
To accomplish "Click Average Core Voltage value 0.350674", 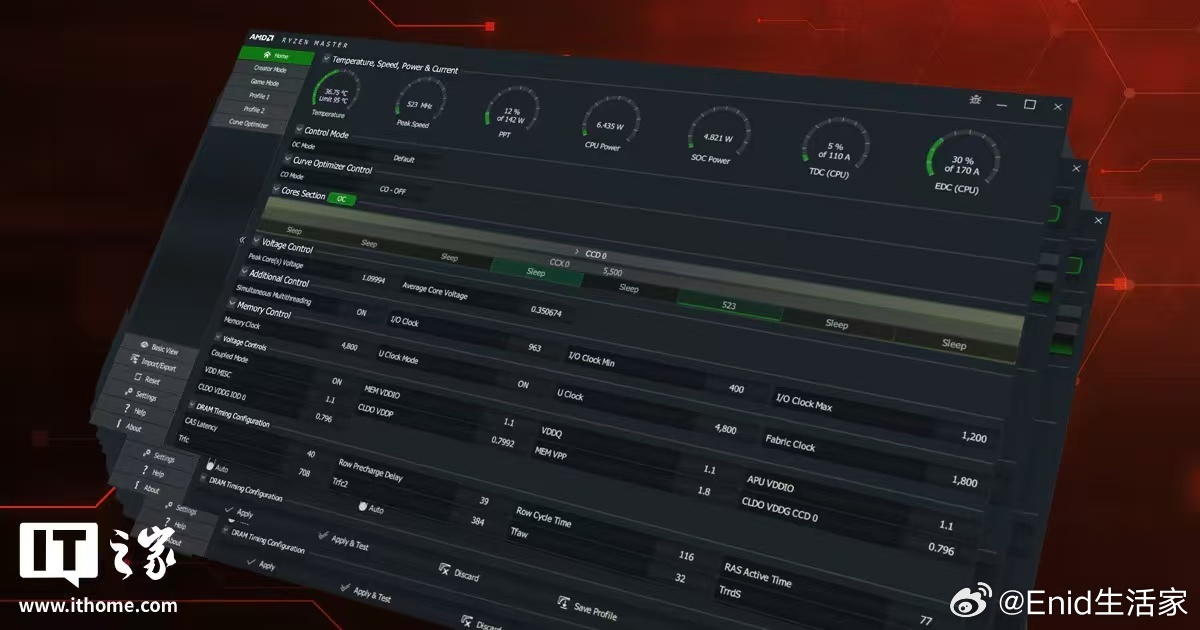I will point(545,312).
